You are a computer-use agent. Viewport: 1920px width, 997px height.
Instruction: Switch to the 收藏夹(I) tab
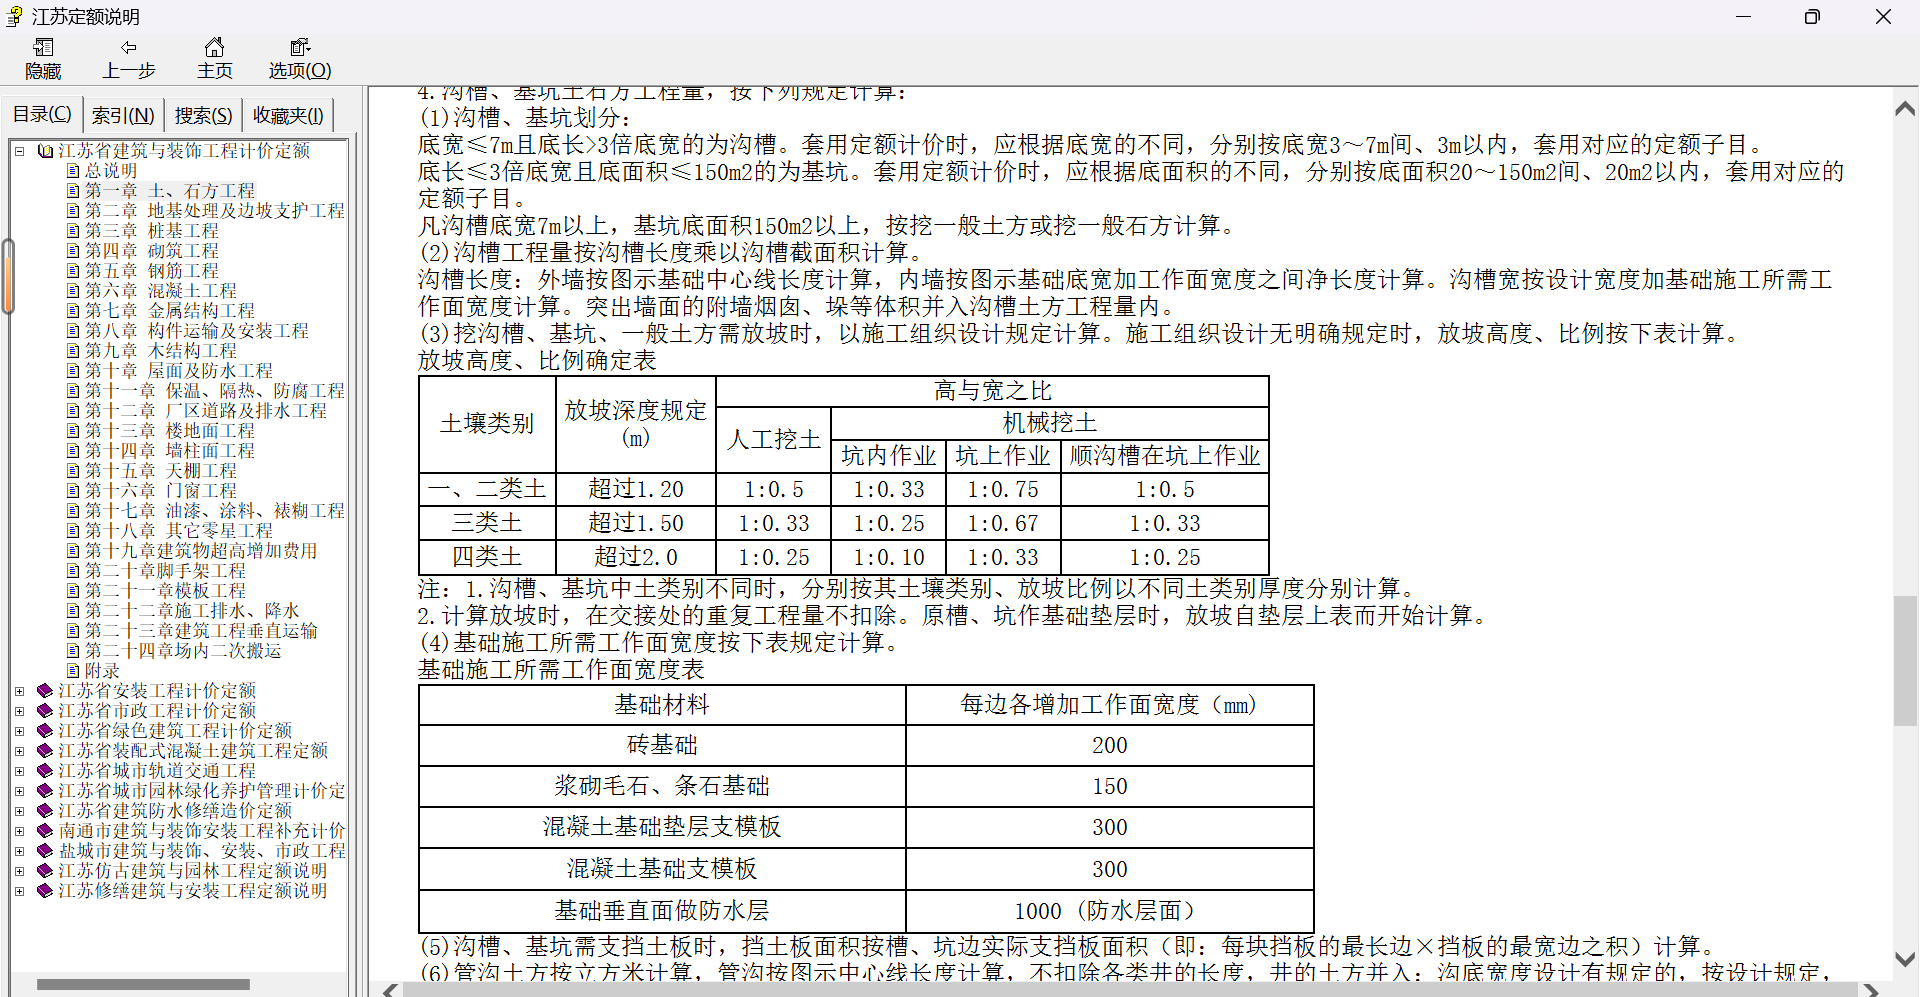(288, 116)
